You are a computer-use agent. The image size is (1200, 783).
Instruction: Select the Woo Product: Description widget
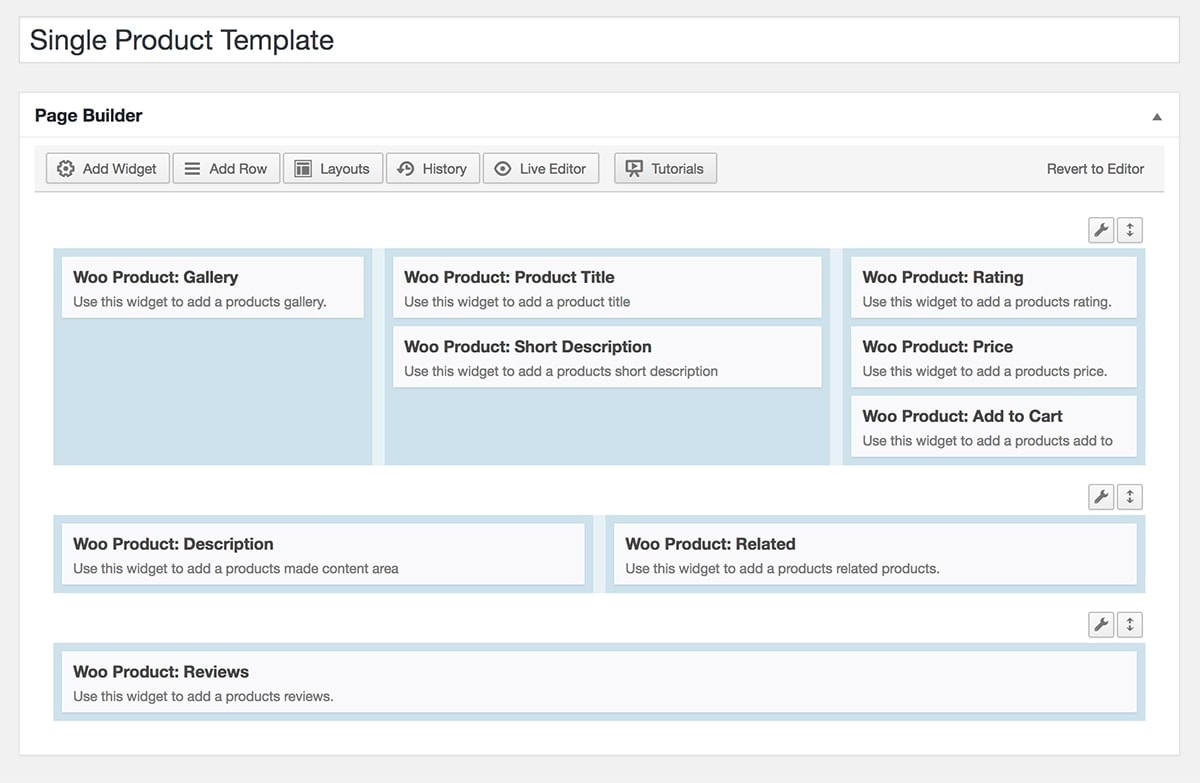click(323, 555)
